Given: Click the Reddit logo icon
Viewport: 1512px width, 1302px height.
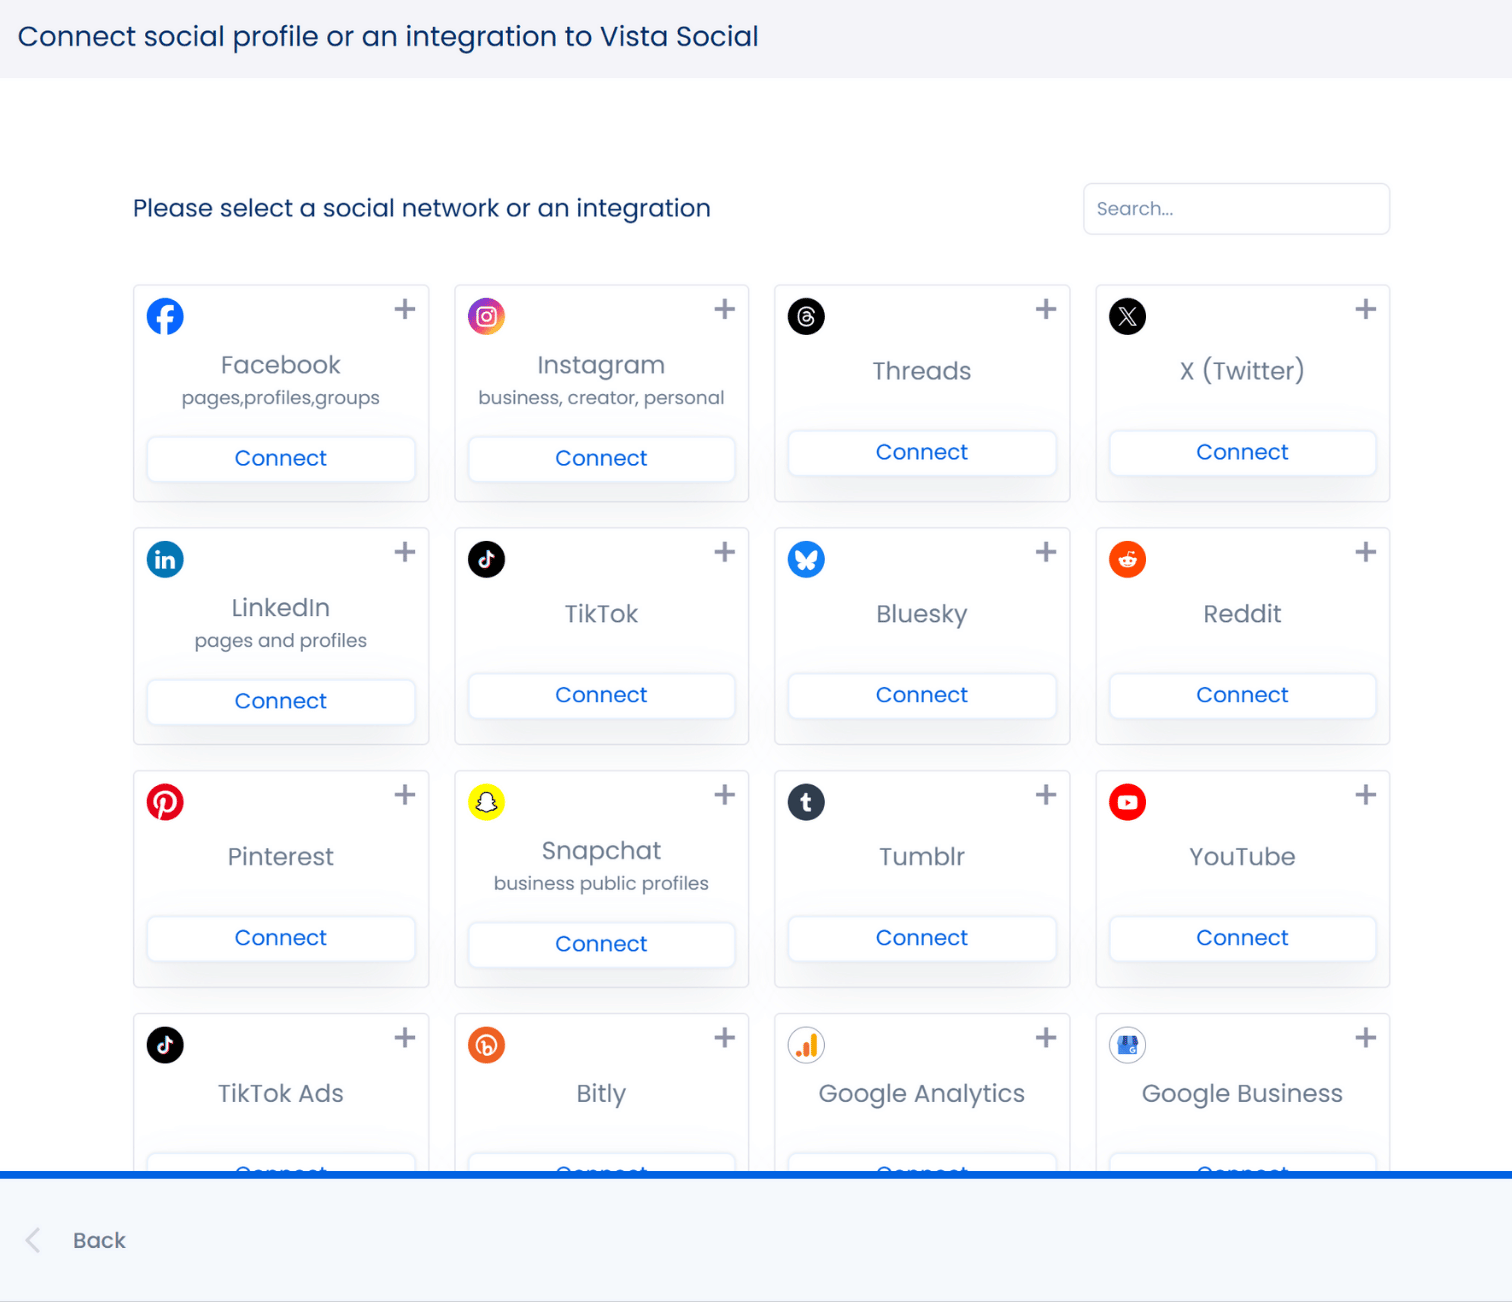Looking at the screenshot, I should pos(1127,560).
